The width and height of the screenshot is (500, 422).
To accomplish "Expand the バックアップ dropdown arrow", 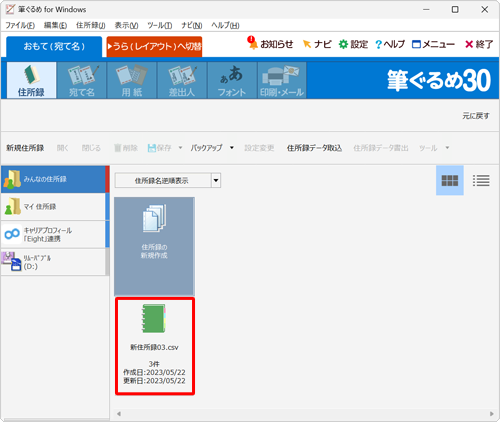I will [x=232, y=148].
